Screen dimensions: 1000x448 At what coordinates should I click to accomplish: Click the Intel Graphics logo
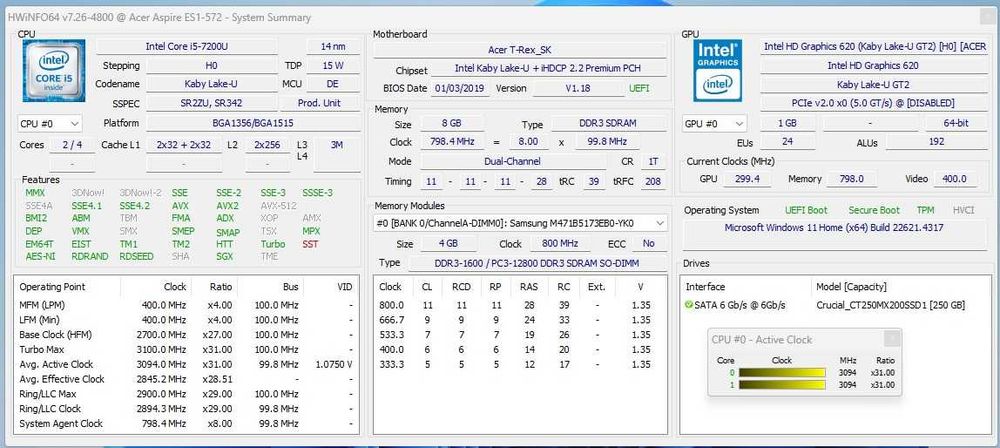(x=717, y=71)
